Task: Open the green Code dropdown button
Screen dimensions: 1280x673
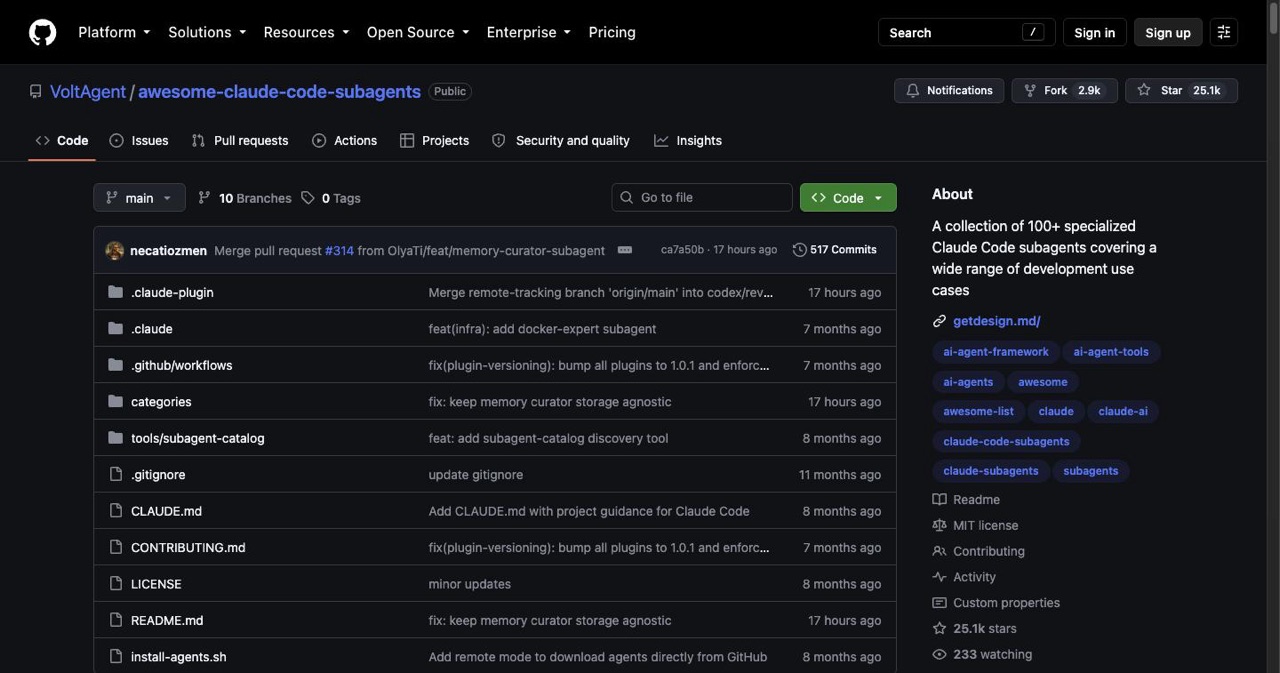Action: 848,198
